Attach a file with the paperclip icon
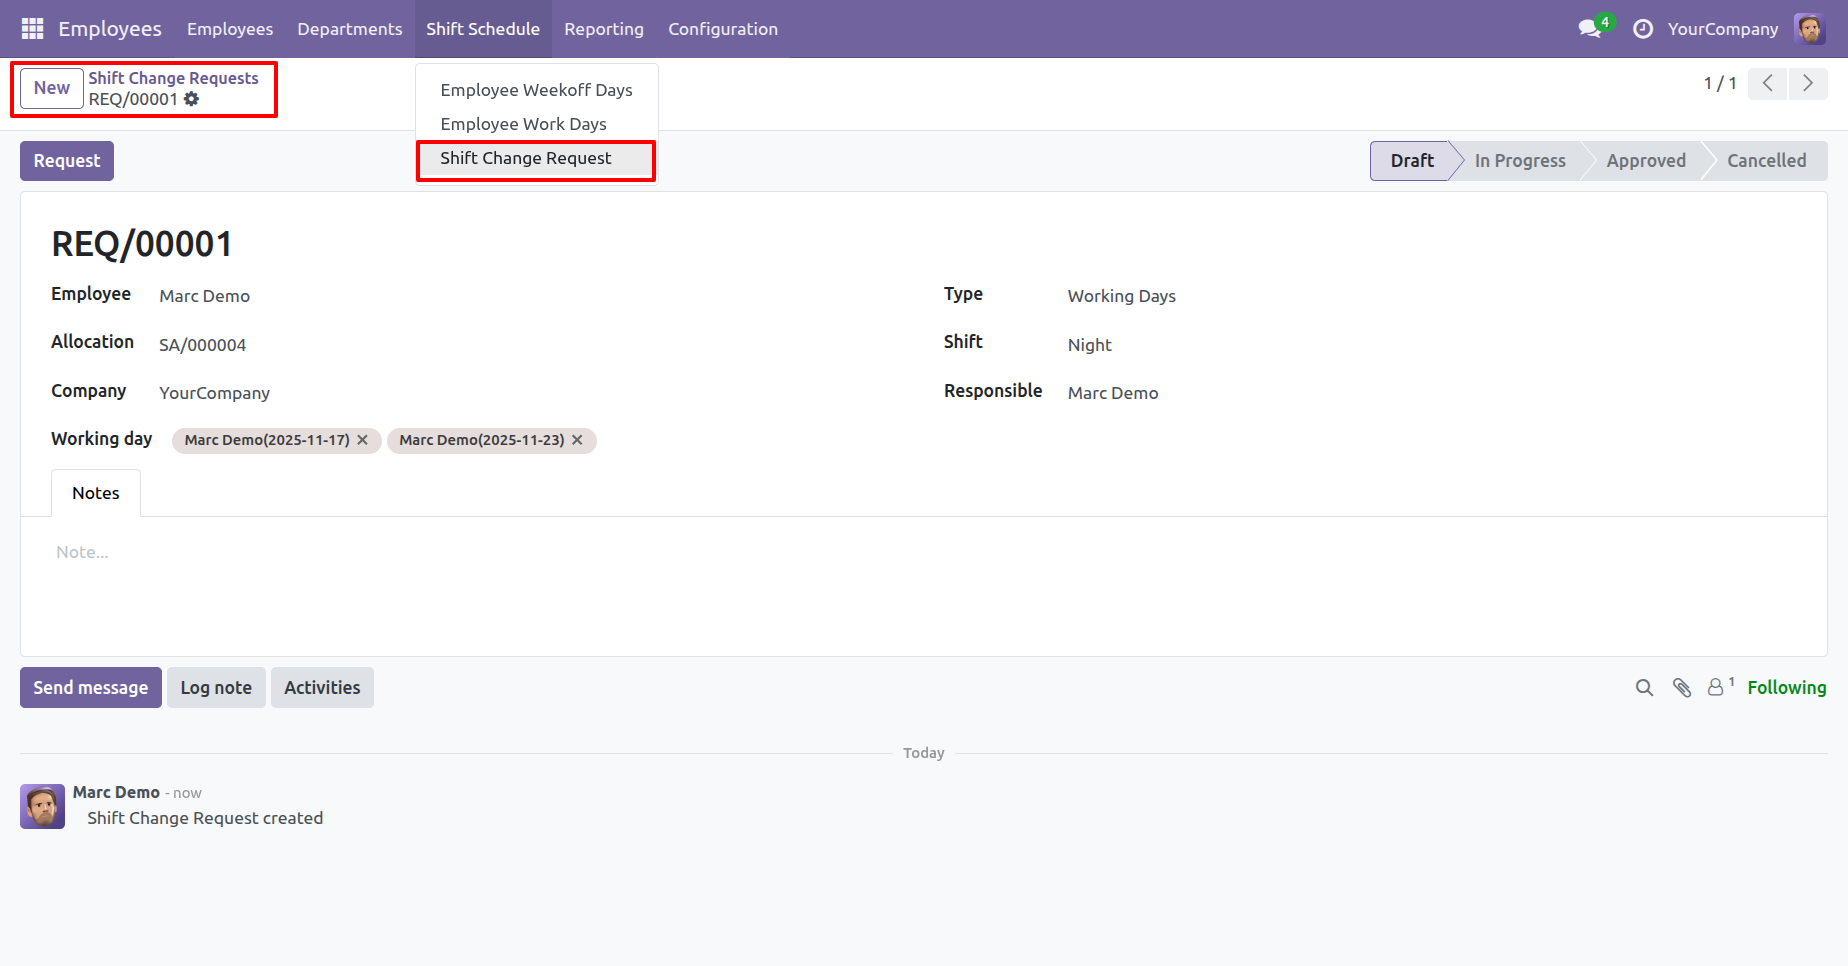The height and width of the screenshot is (966, 1848). point(1682,688)
